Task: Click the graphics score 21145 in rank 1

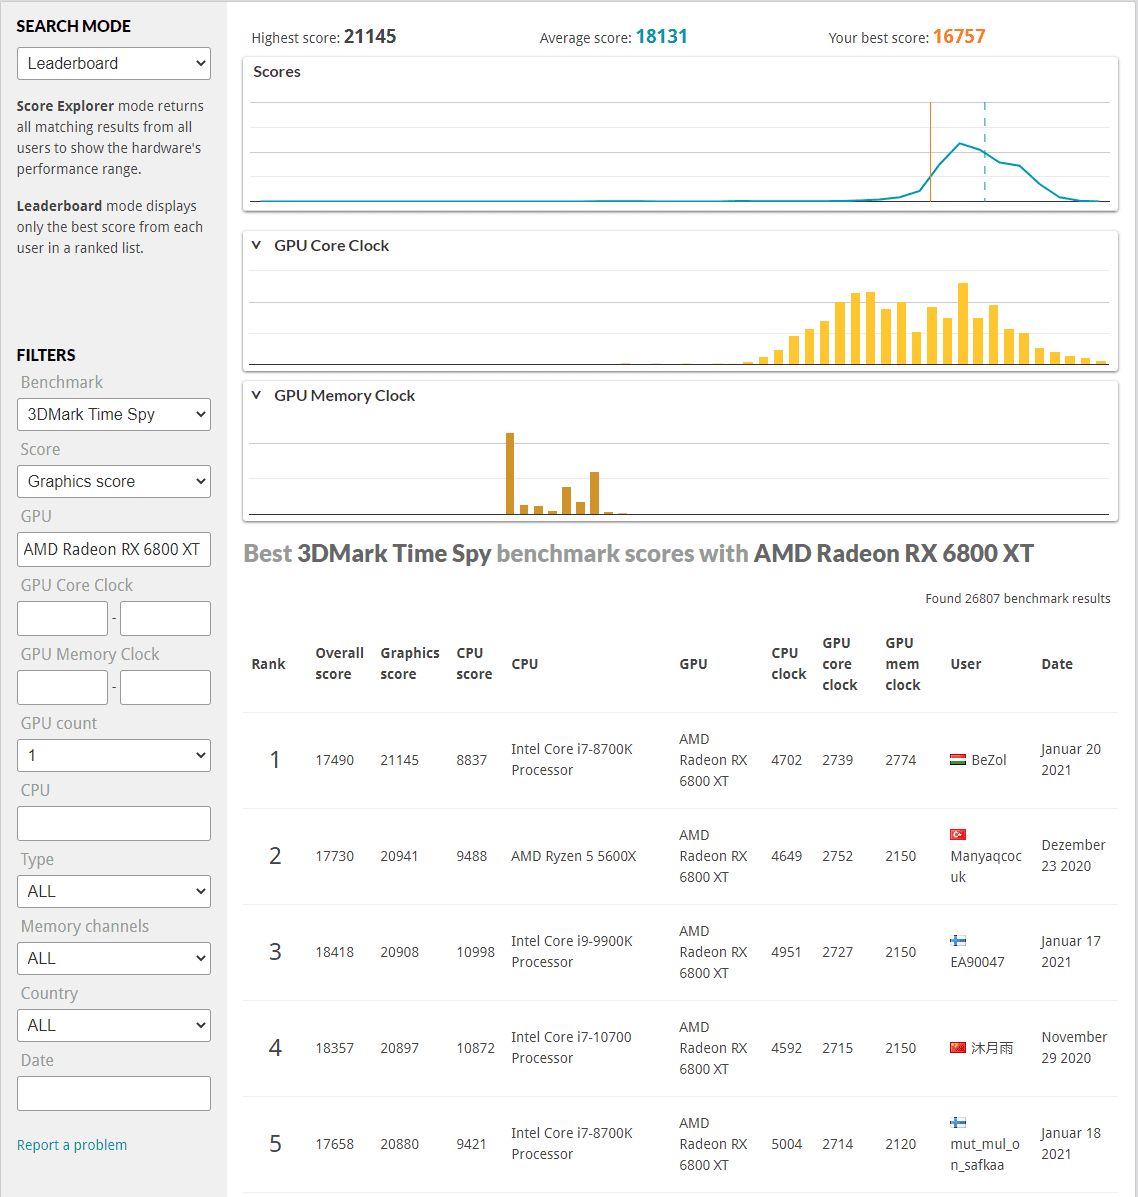Action: click(399, 760)
